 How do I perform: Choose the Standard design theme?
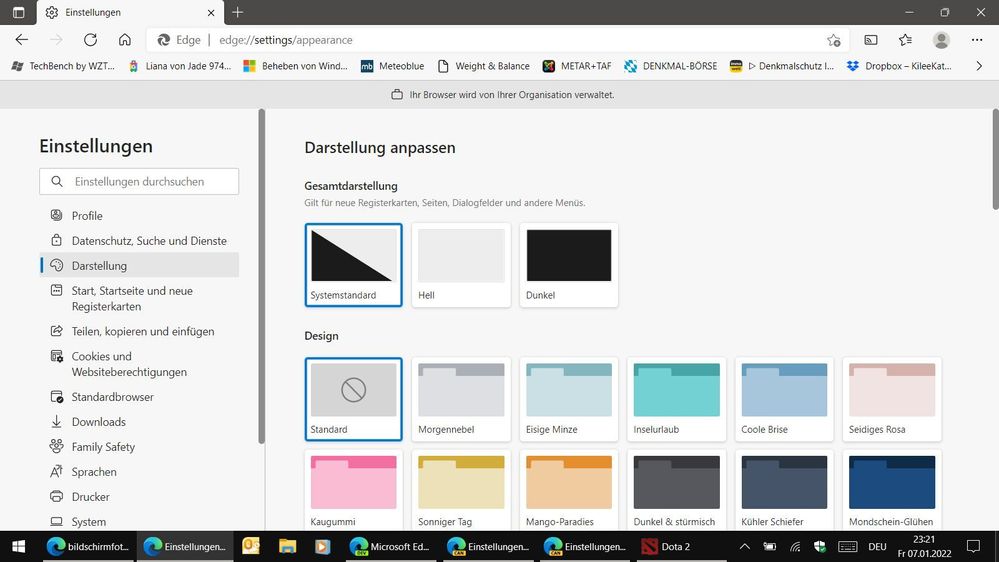[353, 399]
